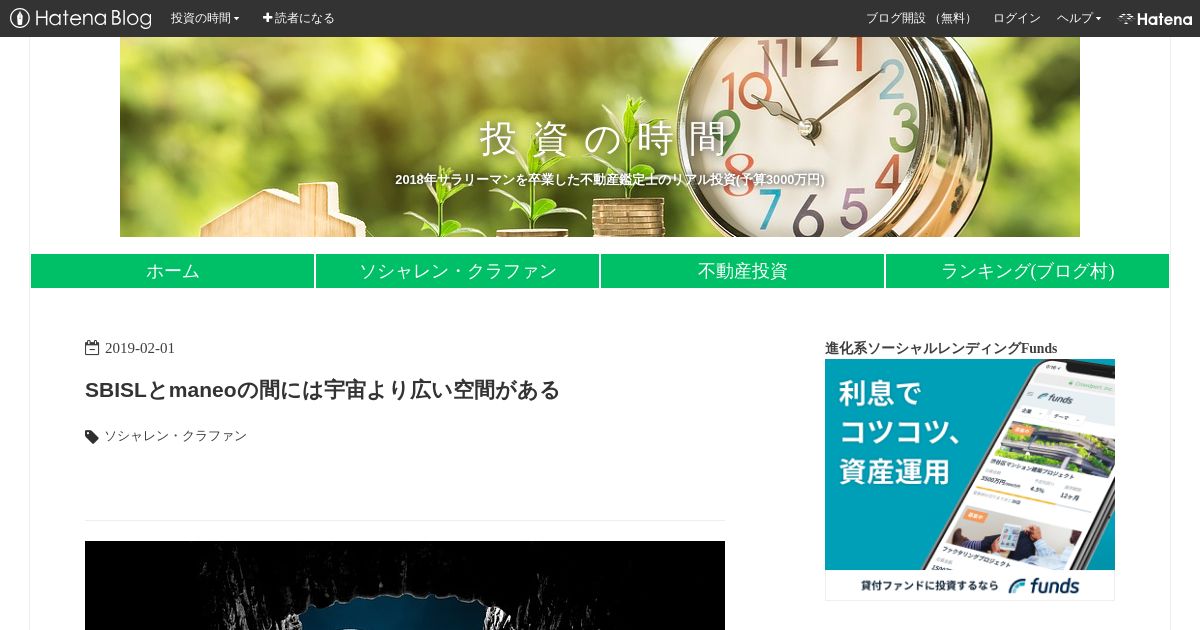Screen dimensions: 1200x630
Task: Open the Hatena logo at top right
Action: tap(1155, 18)
